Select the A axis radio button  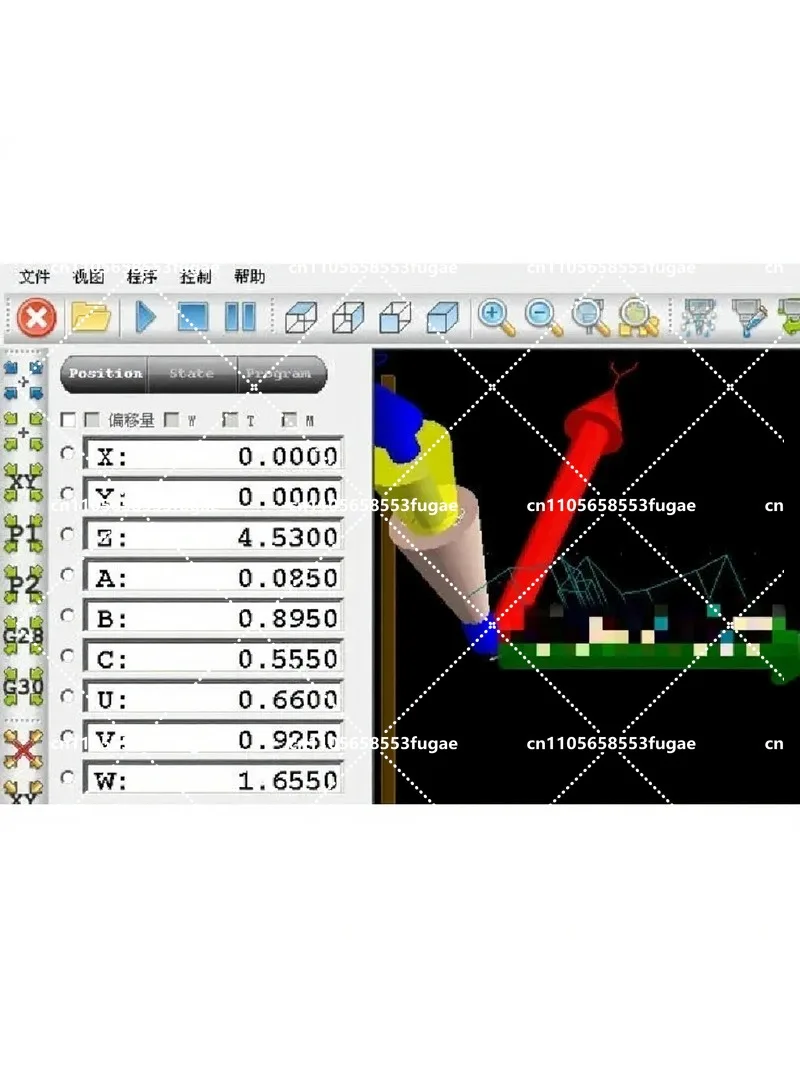point(67,574)
